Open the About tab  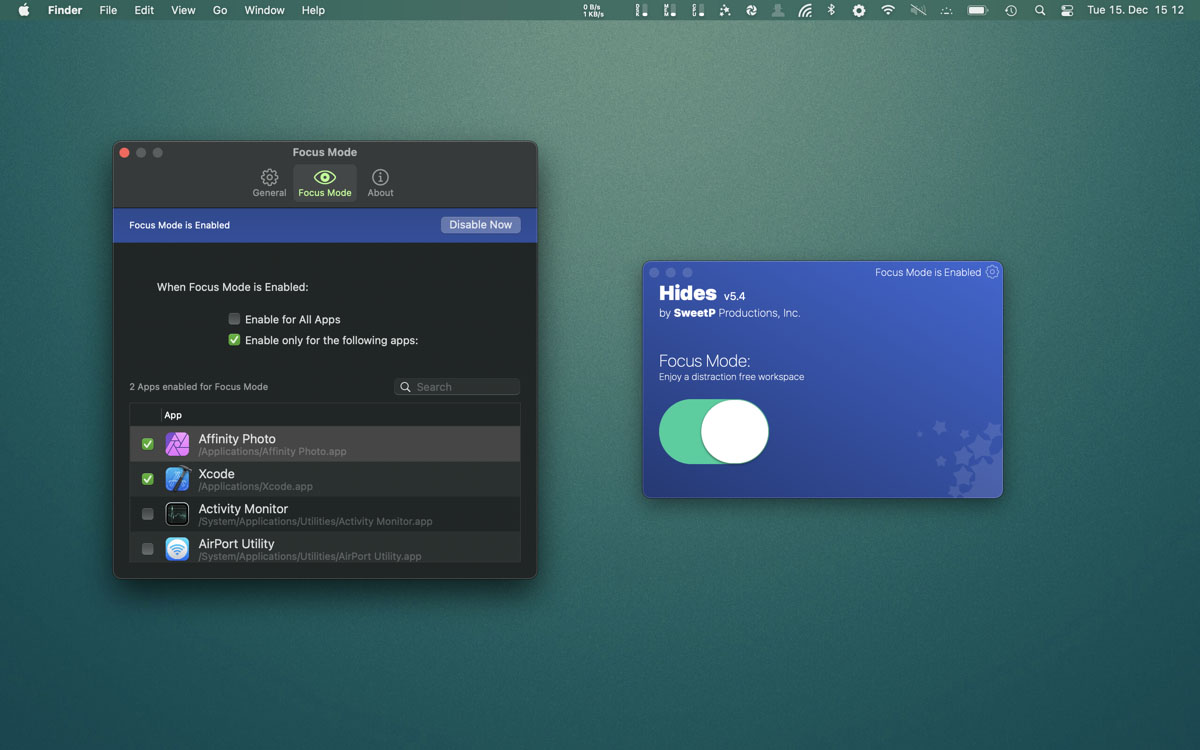click(x=380, y=183)
